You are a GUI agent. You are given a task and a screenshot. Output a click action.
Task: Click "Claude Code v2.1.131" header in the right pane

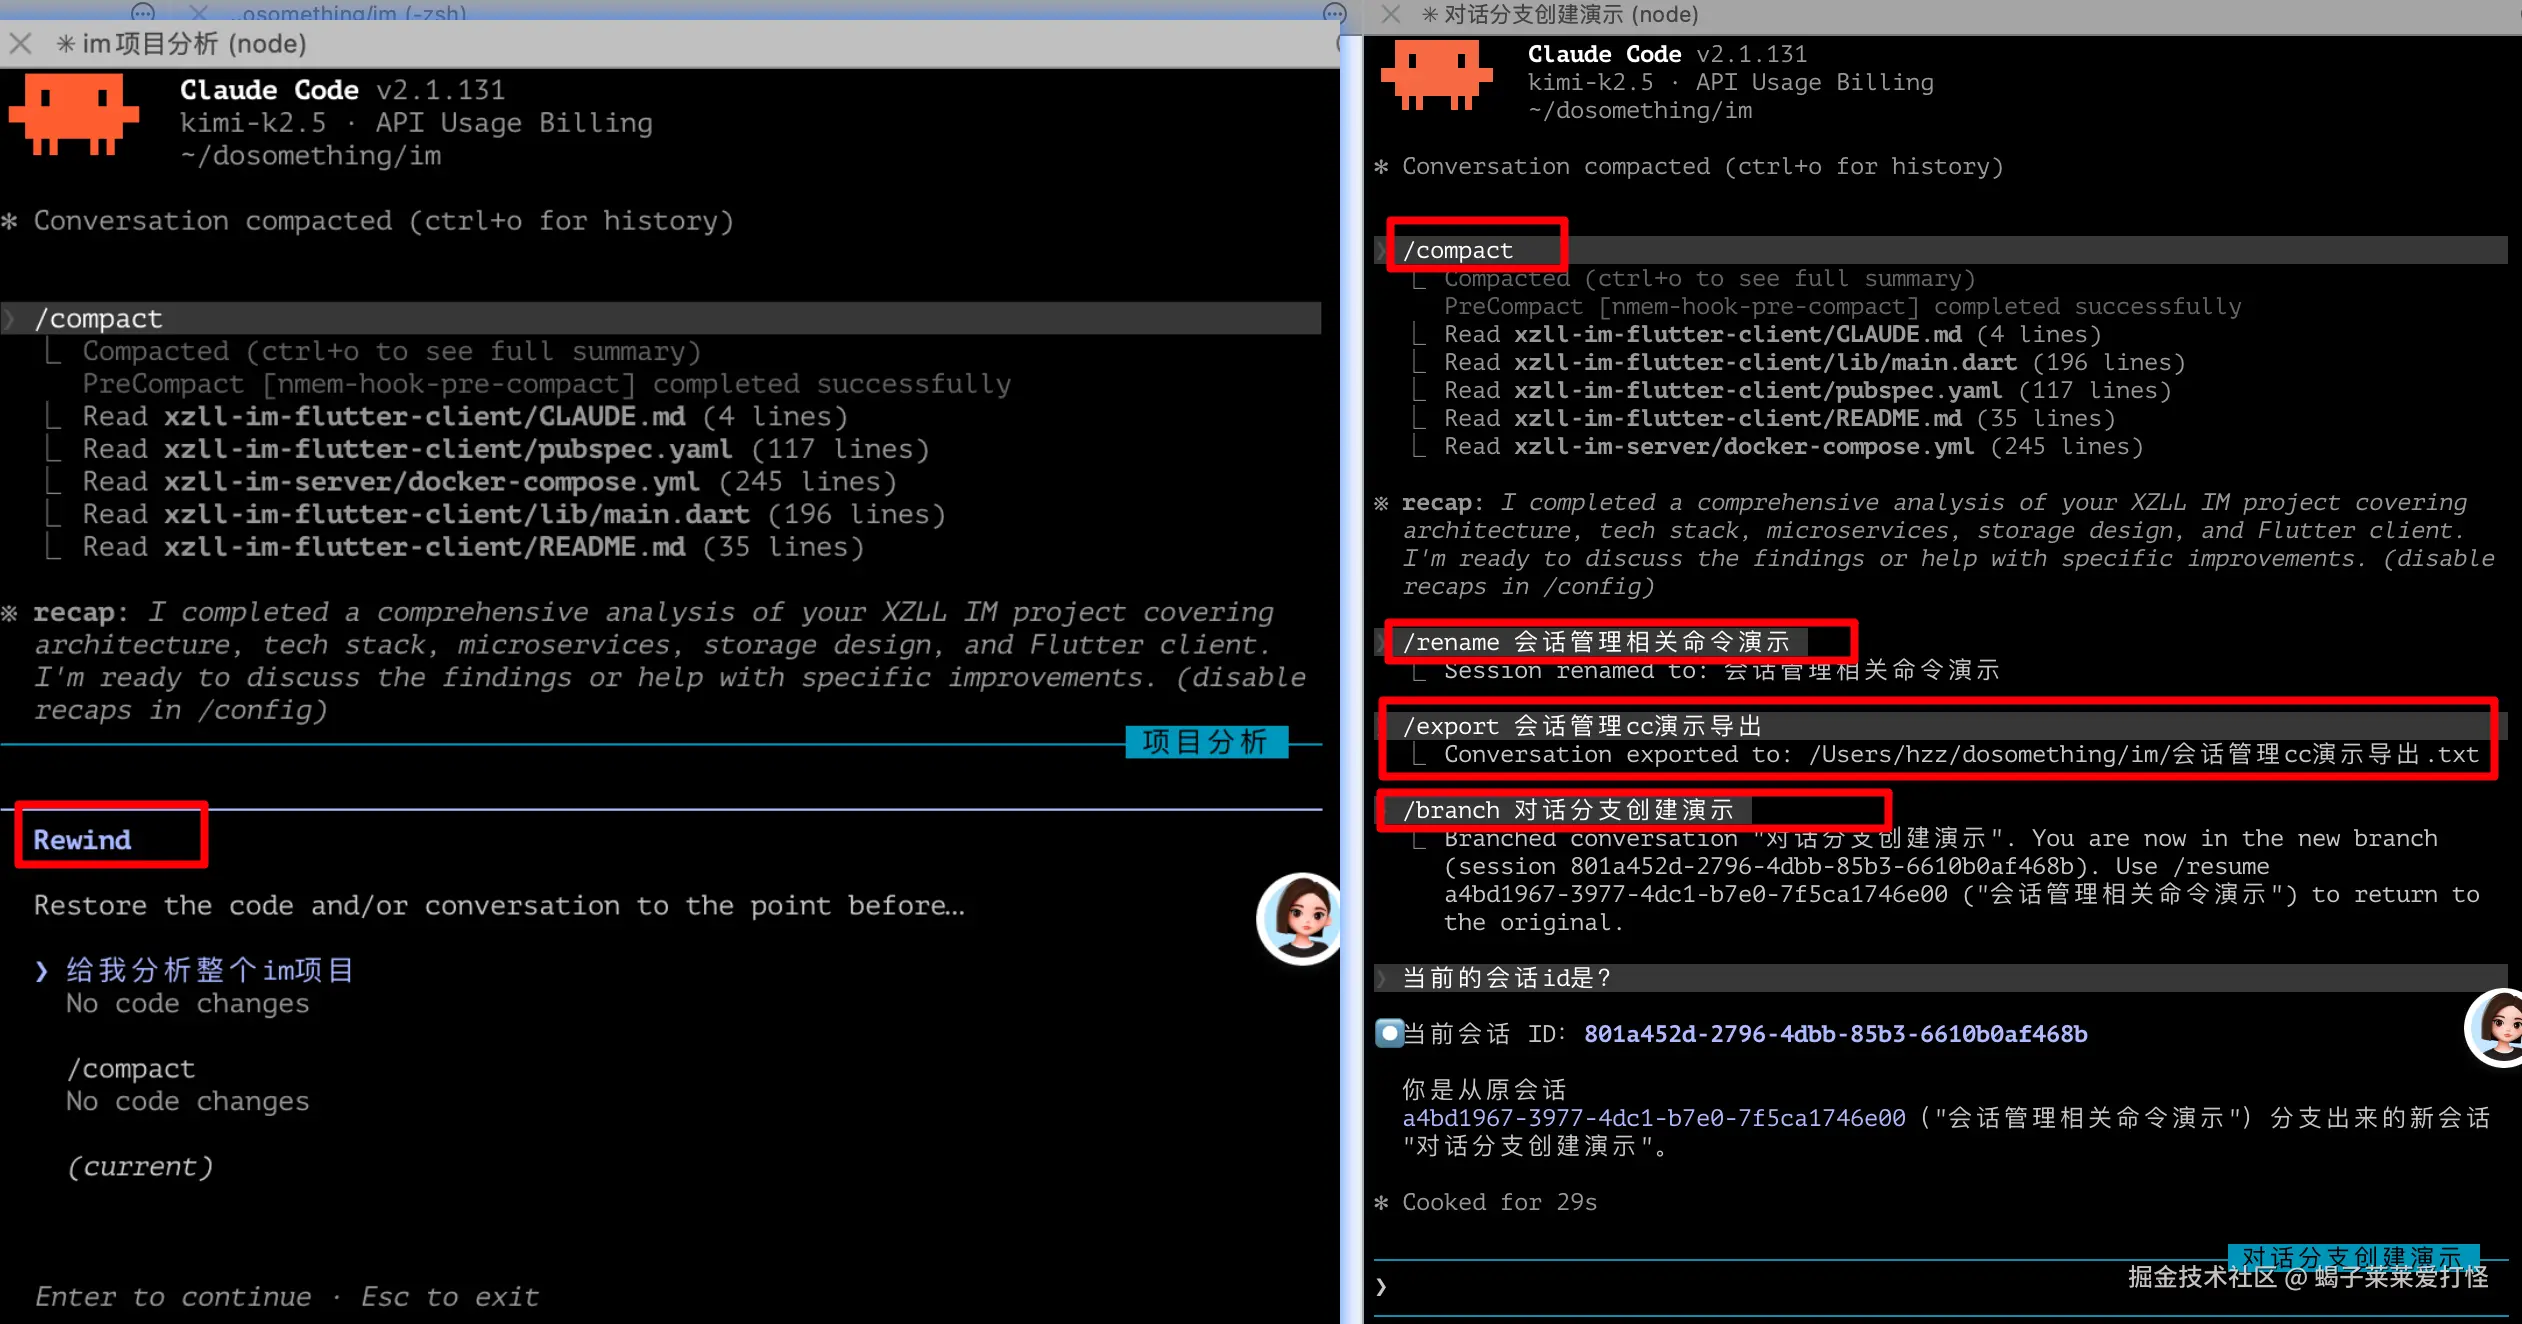pyautogui.click(x=1667, y=54)
